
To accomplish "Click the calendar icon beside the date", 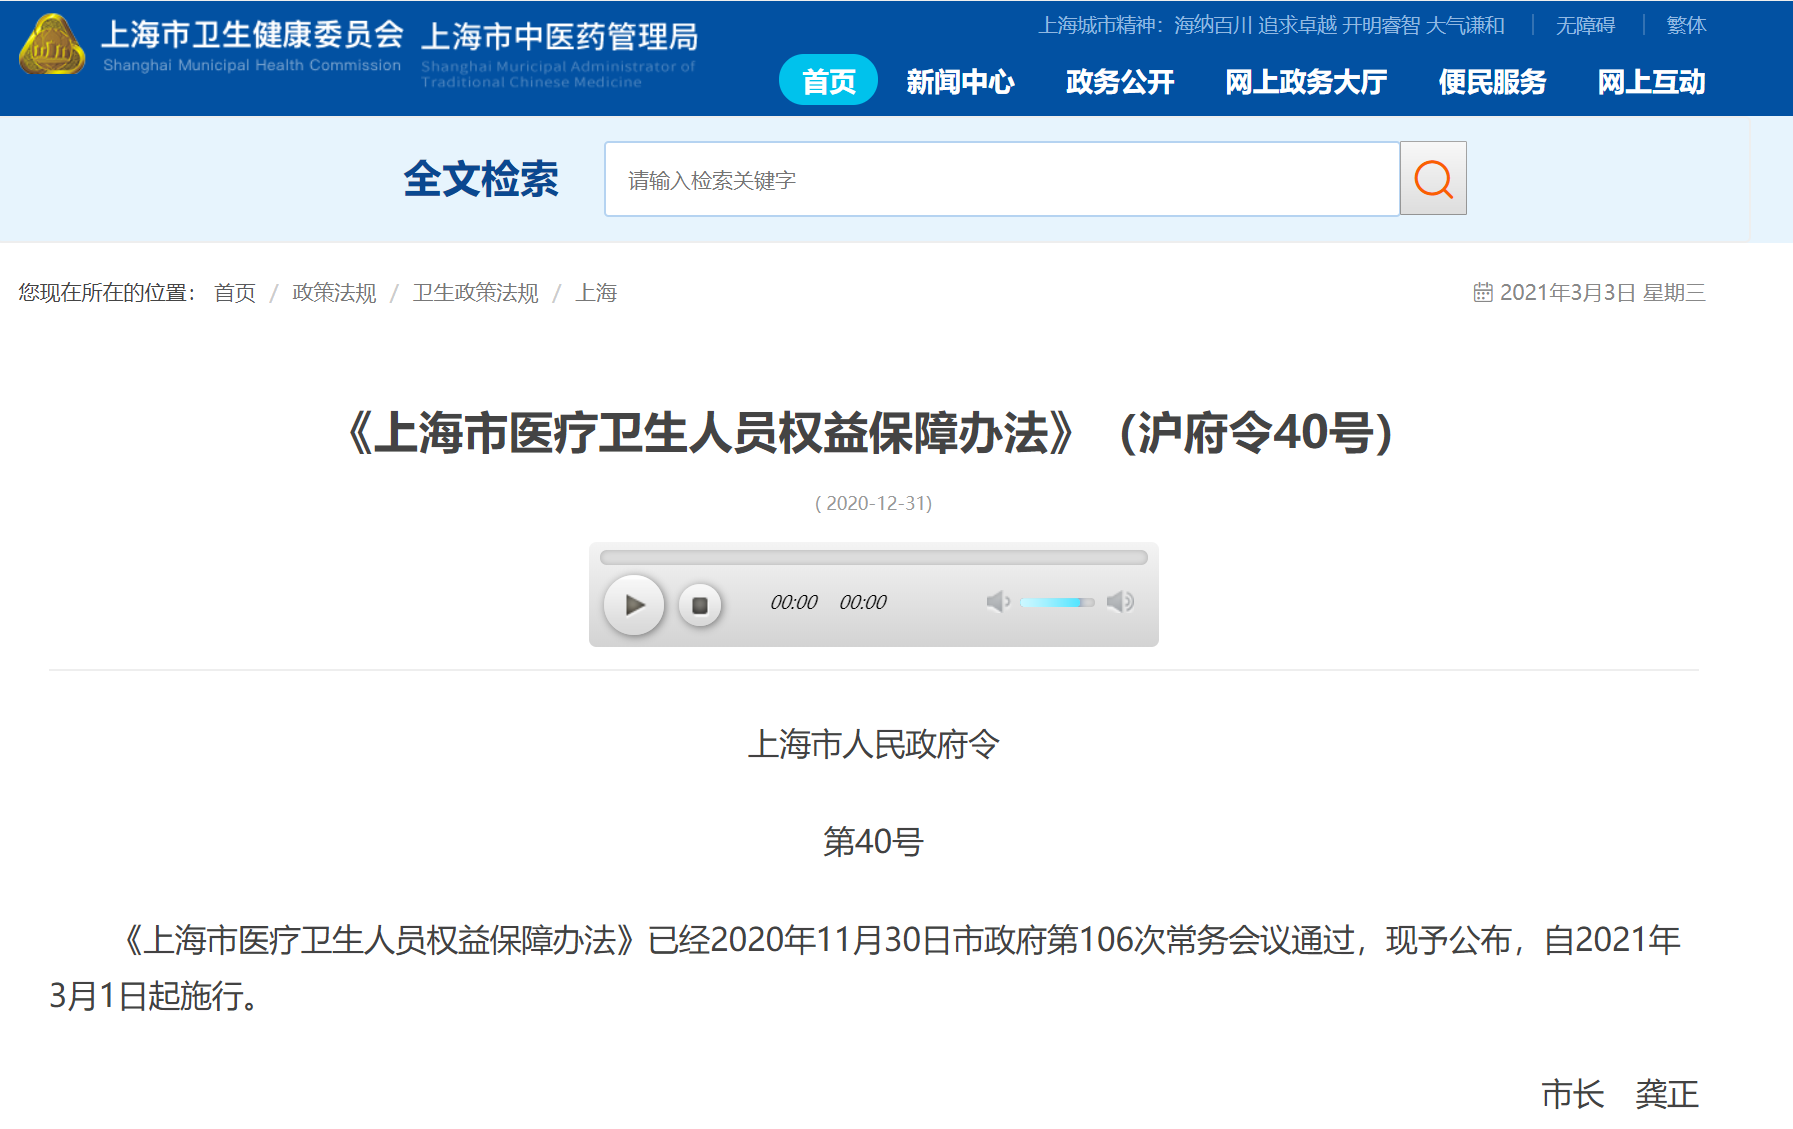I will click(x=1483, y=292).
